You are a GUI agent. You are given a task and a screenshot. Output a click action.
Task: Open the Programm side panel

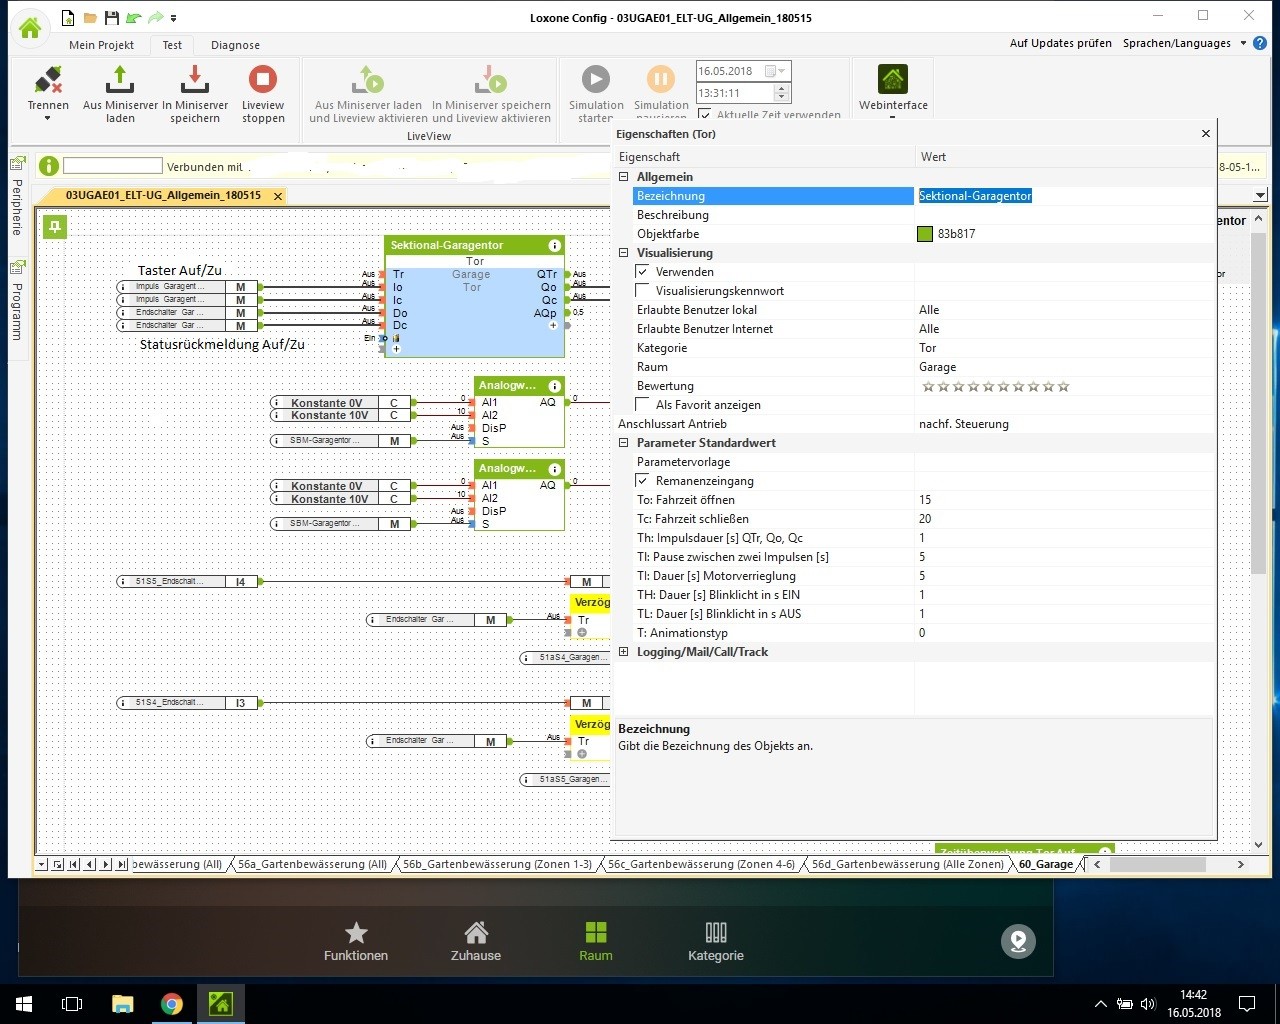pos(17,301)
